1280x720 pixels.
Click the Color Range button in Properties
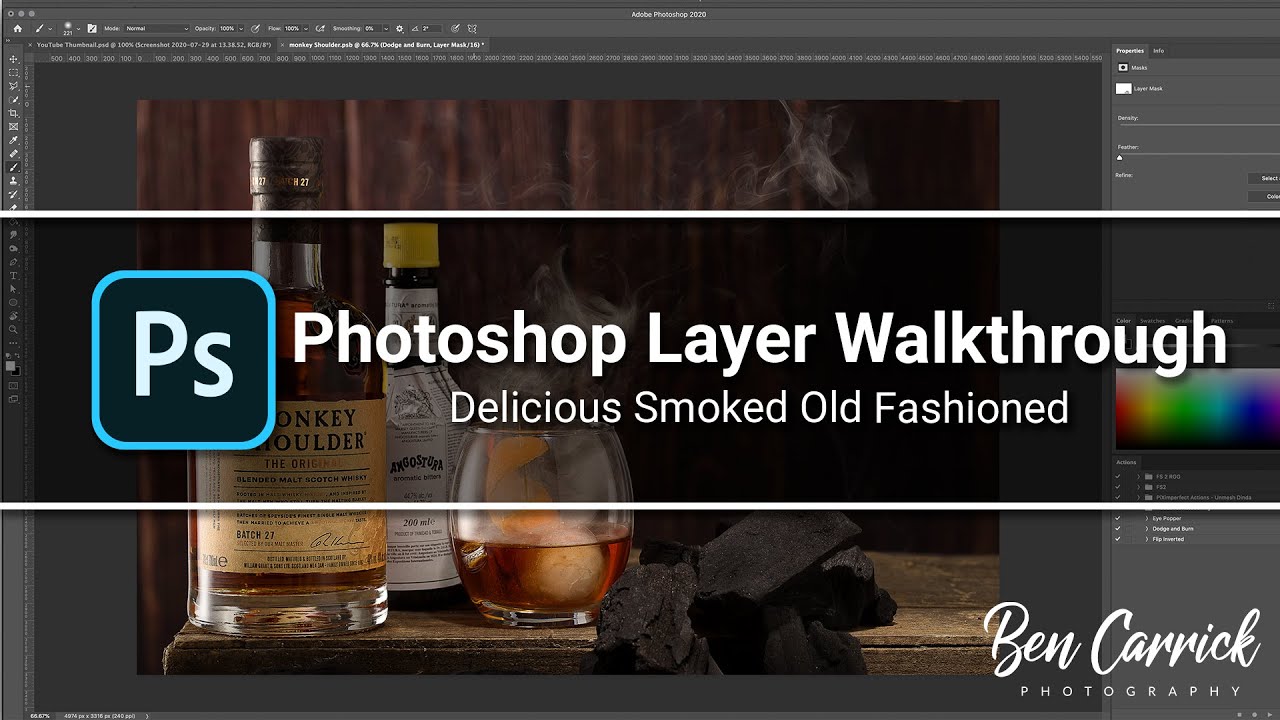(1264, 196)
